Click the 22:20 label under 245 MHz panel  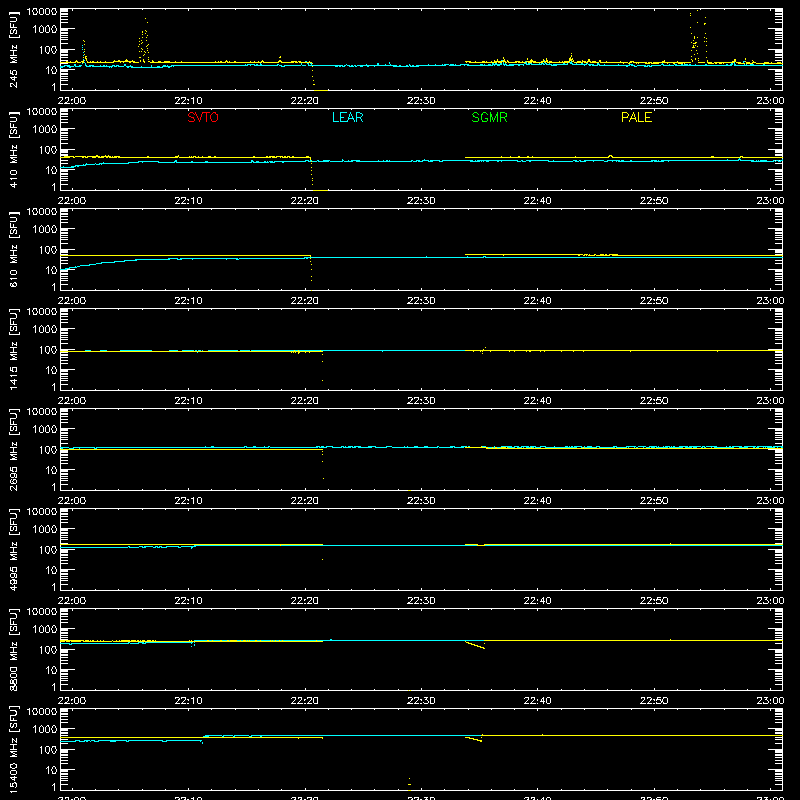click(305, 101)
